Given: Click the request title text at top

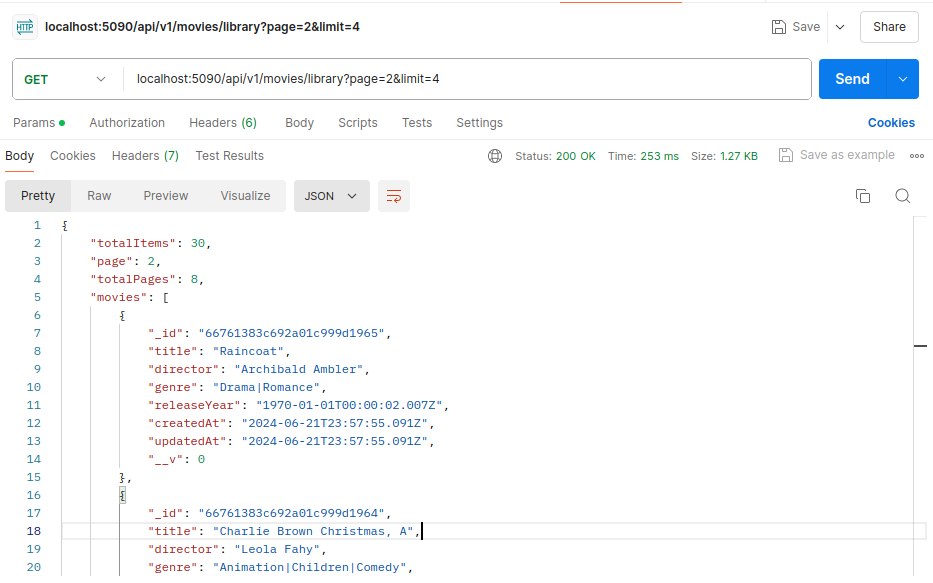Looking at the screenshot, I should [x=202, y=27].
